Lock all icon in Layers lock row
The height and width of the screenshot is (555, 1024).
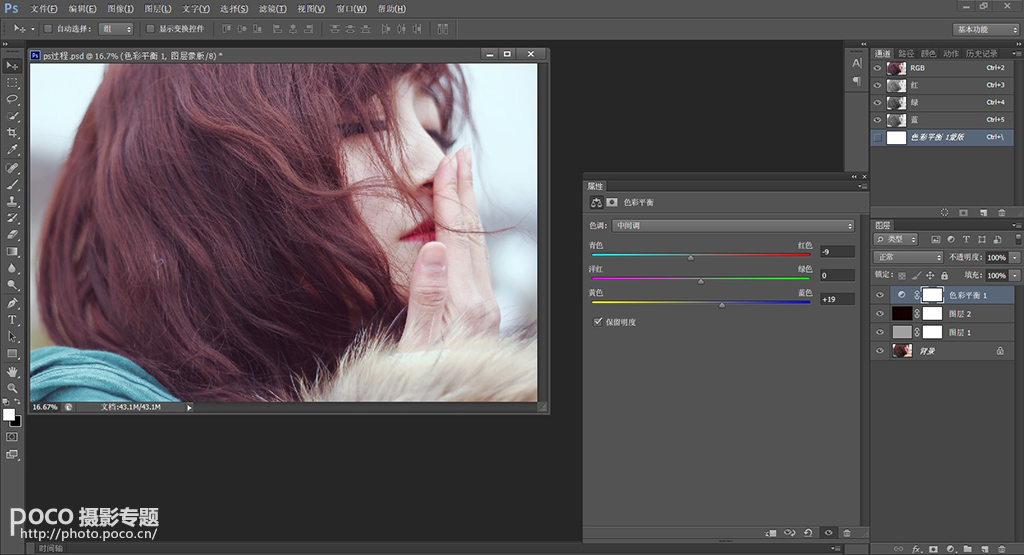944,276
